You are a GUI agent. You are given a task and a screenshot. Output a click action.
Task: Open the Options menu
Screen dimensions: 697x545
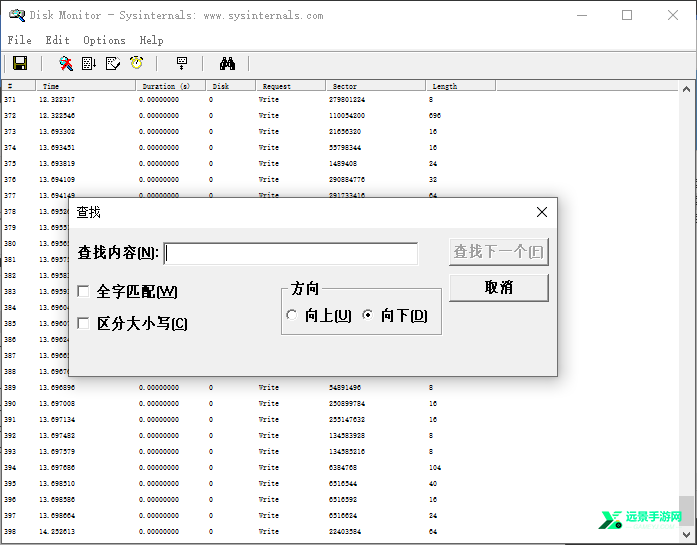[x=104, y=40]
